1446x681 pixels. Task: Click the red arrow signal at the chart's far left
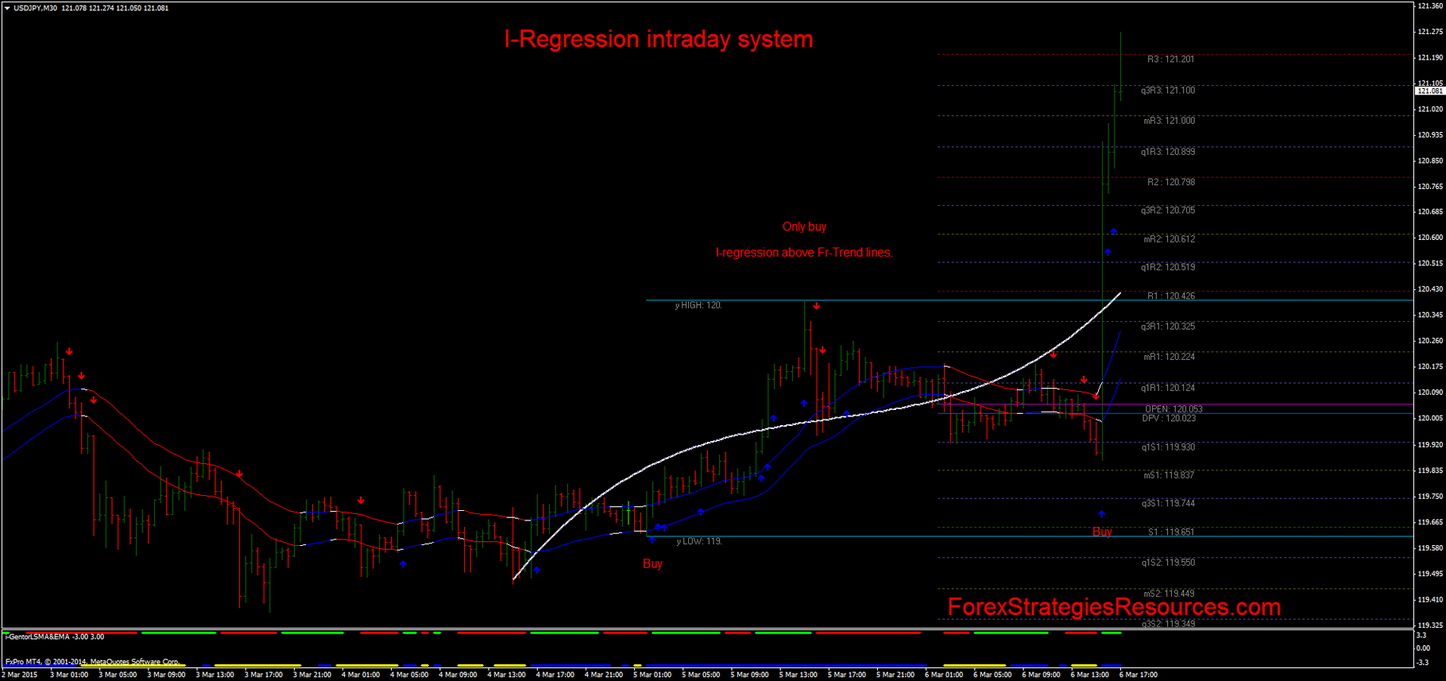[x=69, y=350]
